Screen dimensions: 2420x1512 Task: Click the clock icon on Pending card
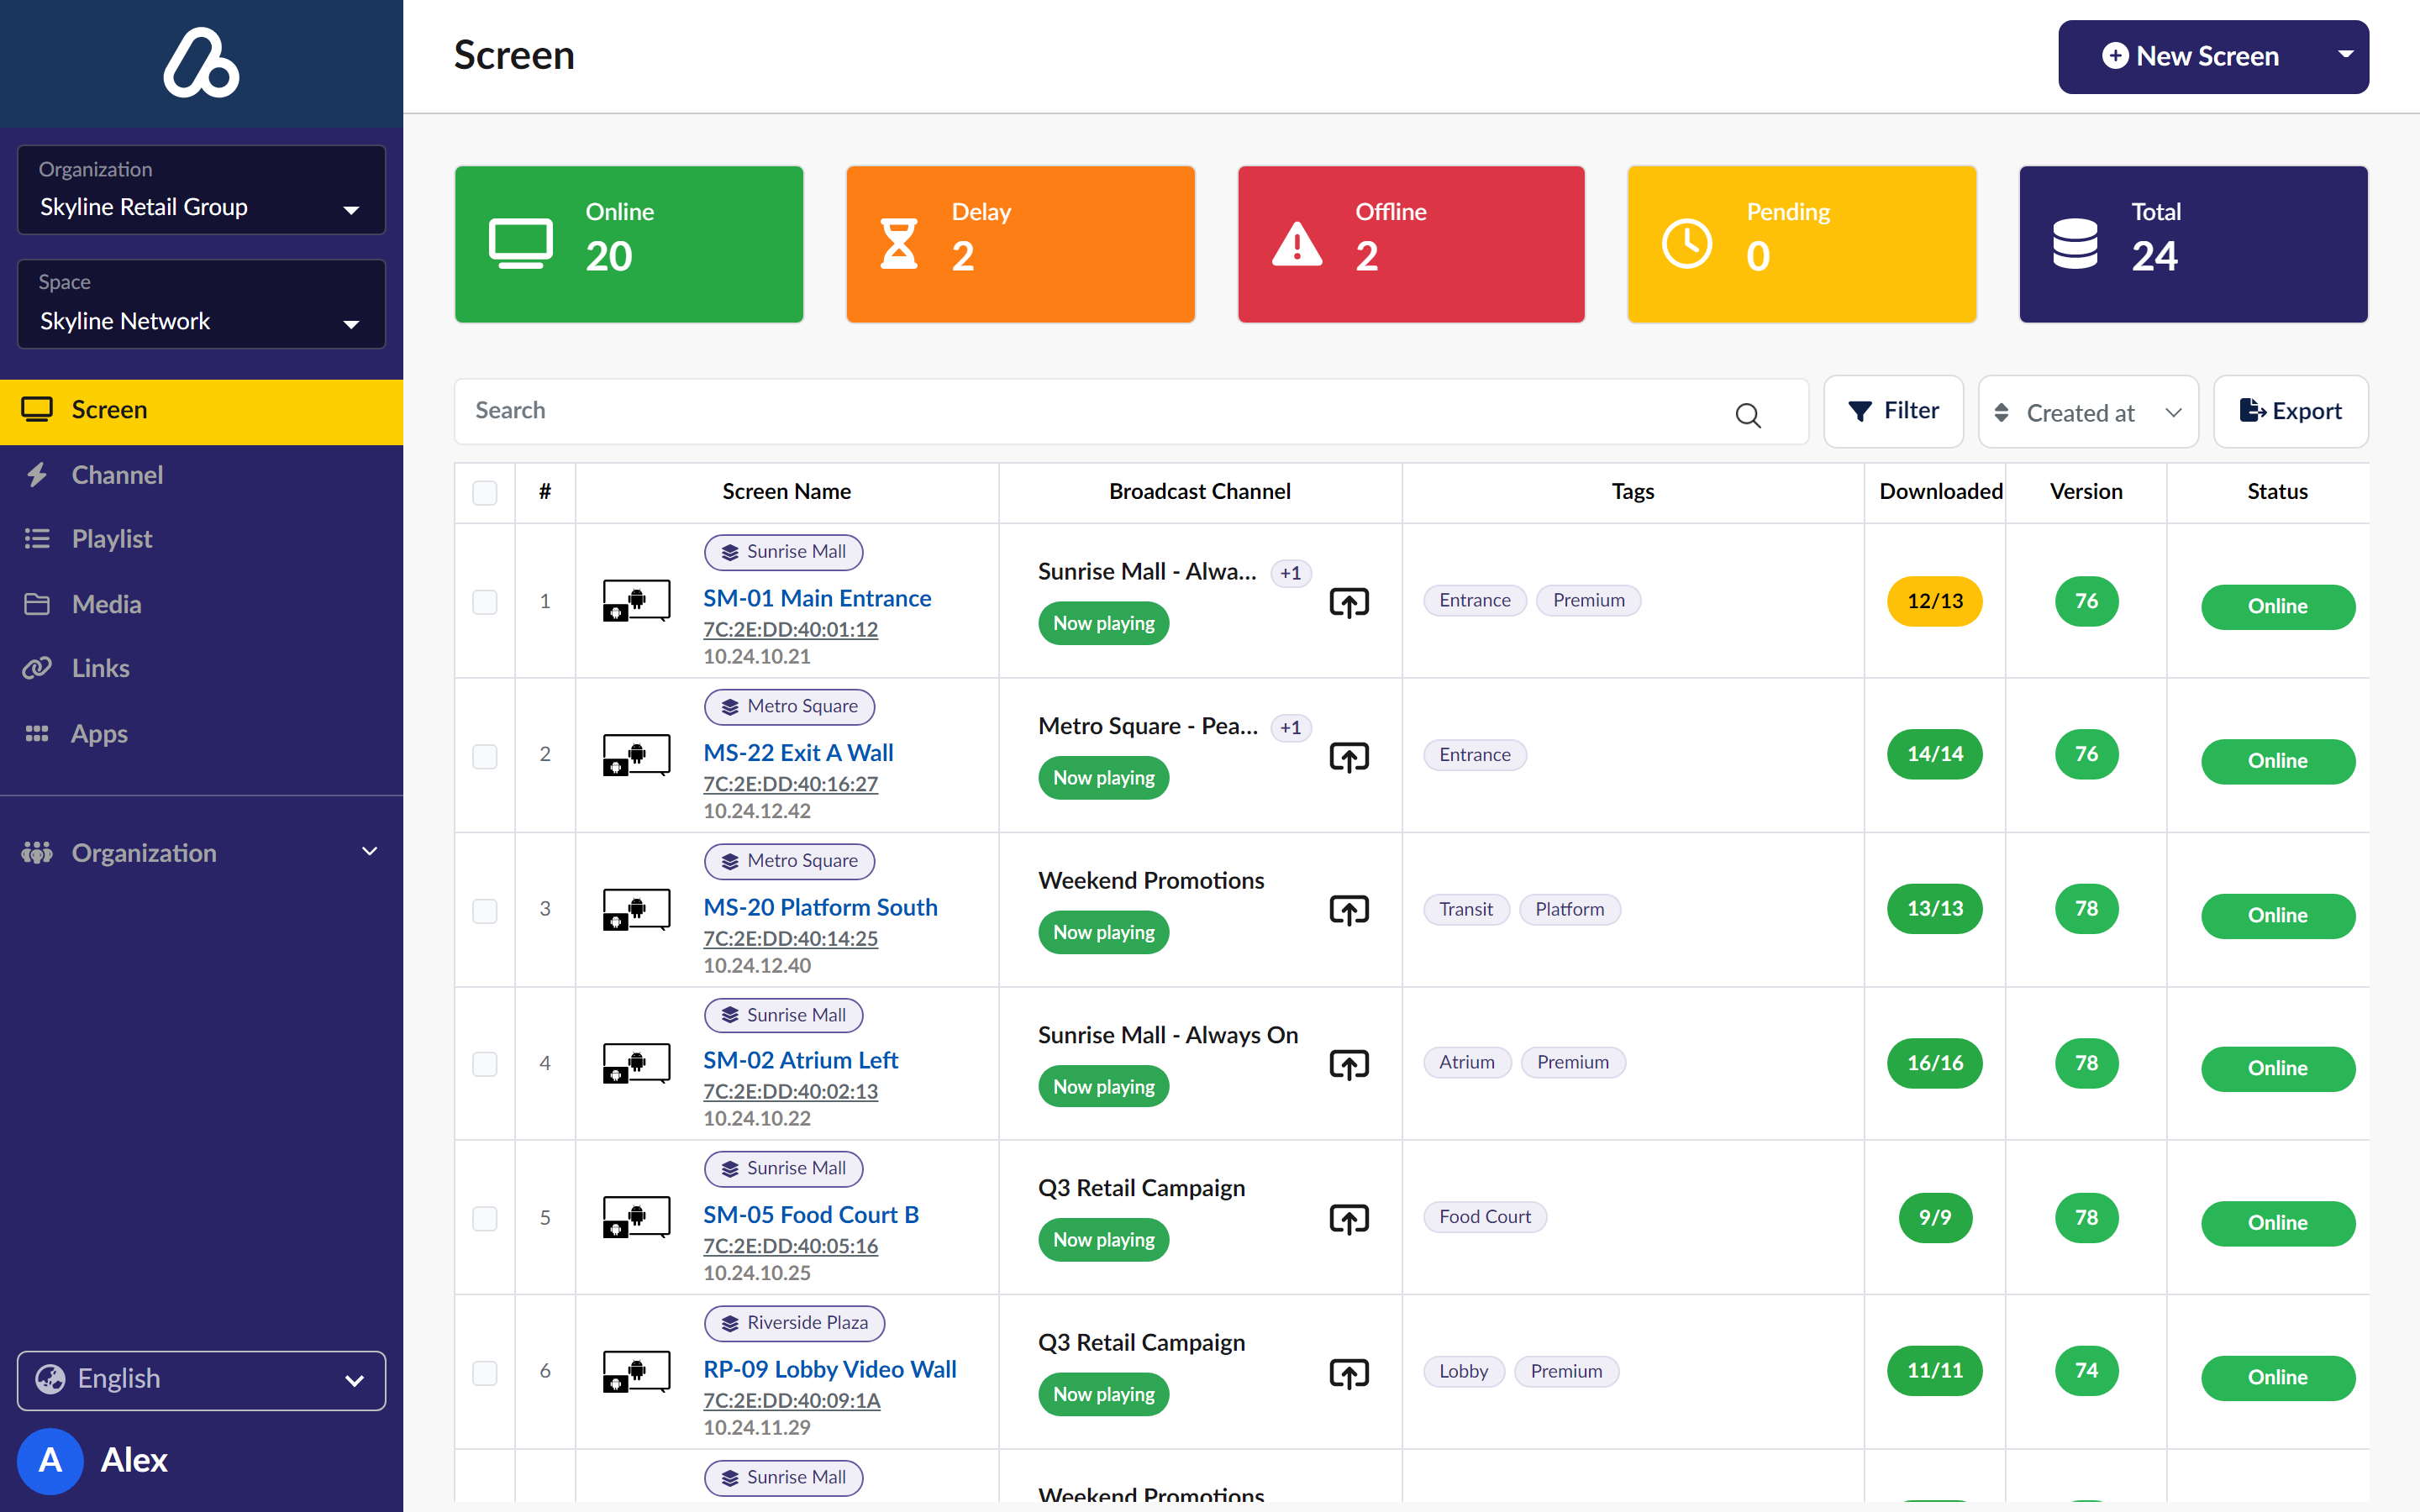point(1686,244)
